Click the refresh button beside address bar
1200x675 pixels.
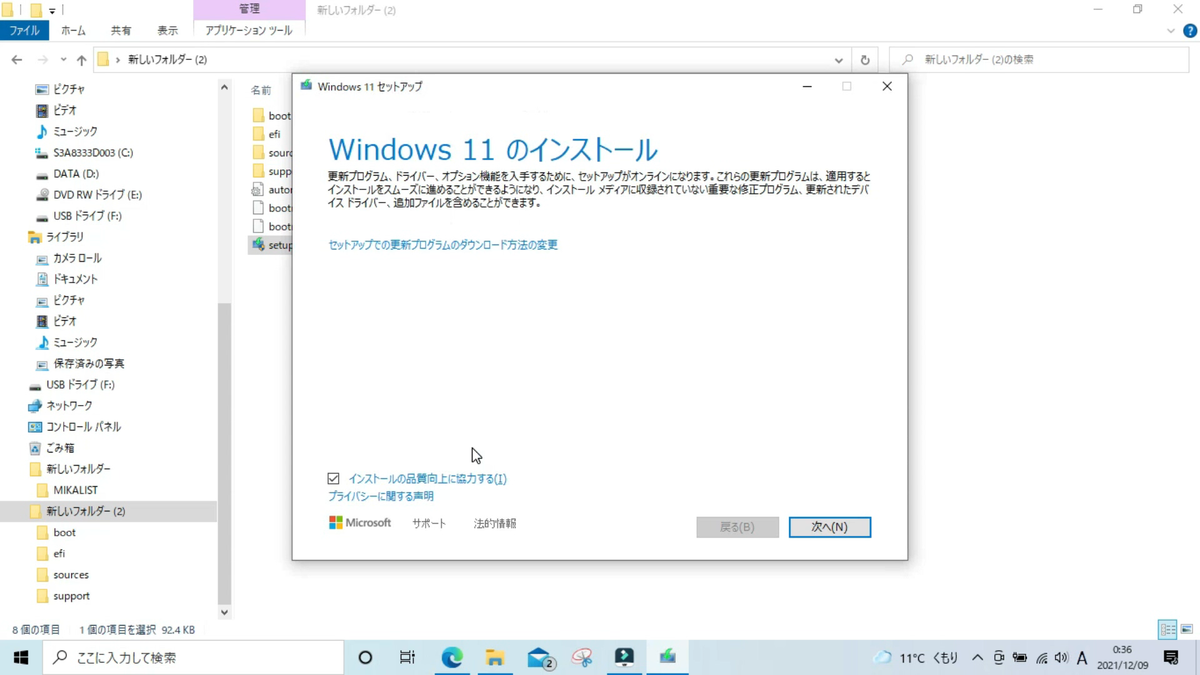865,60
